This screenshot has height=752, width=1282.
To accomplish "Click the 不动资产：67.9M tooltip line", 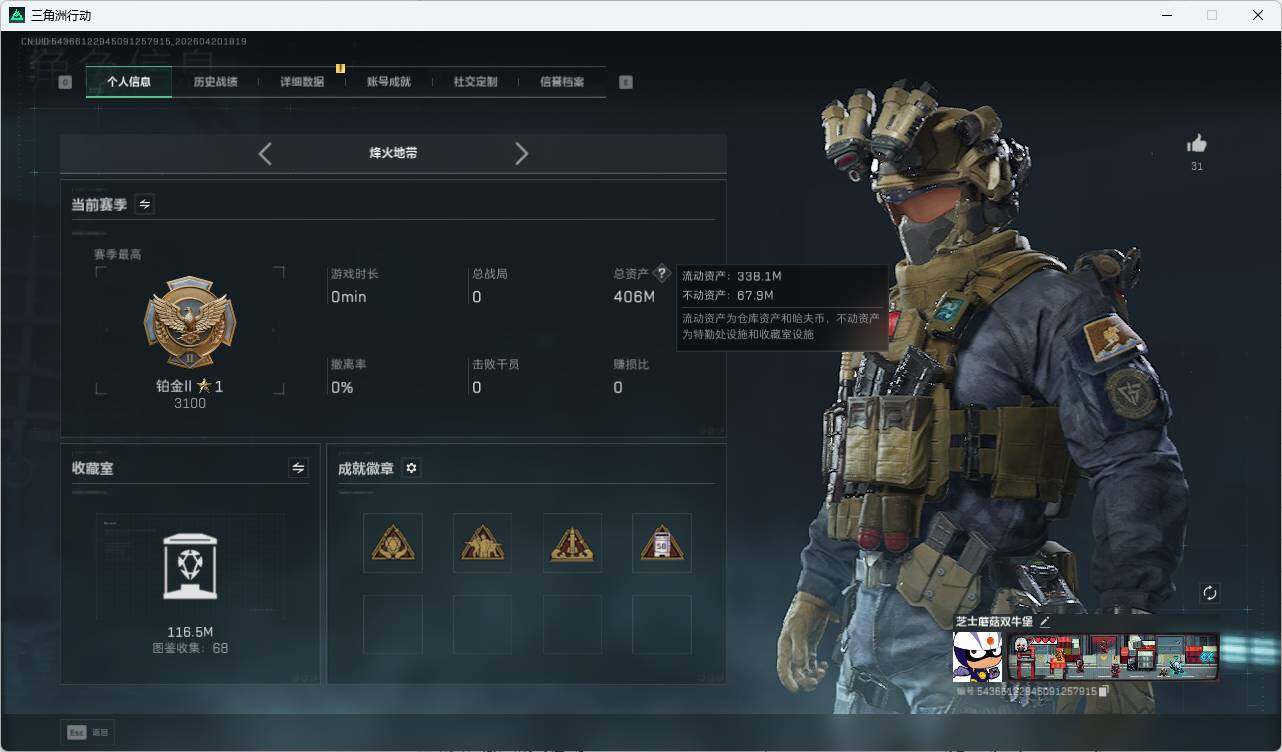I will tap(727, 296).
